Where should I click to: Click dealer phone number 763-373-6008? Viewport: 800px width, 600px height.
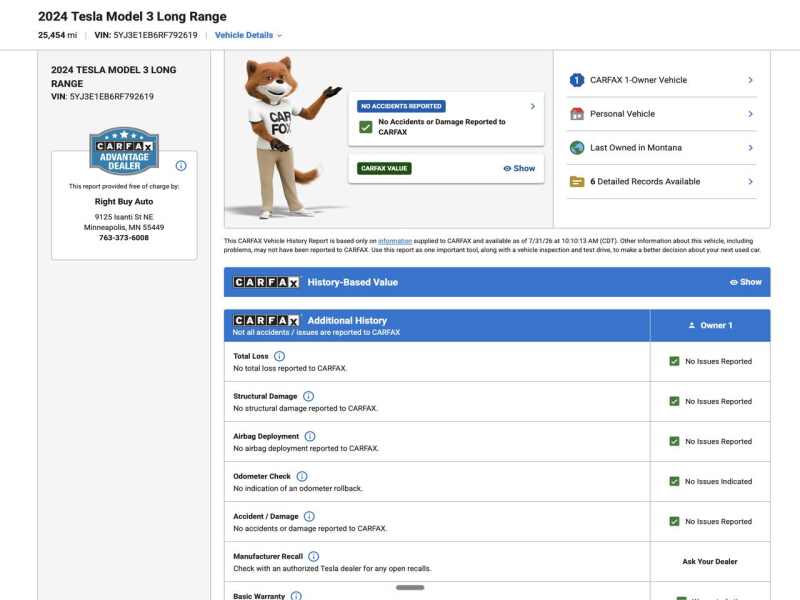124,238
